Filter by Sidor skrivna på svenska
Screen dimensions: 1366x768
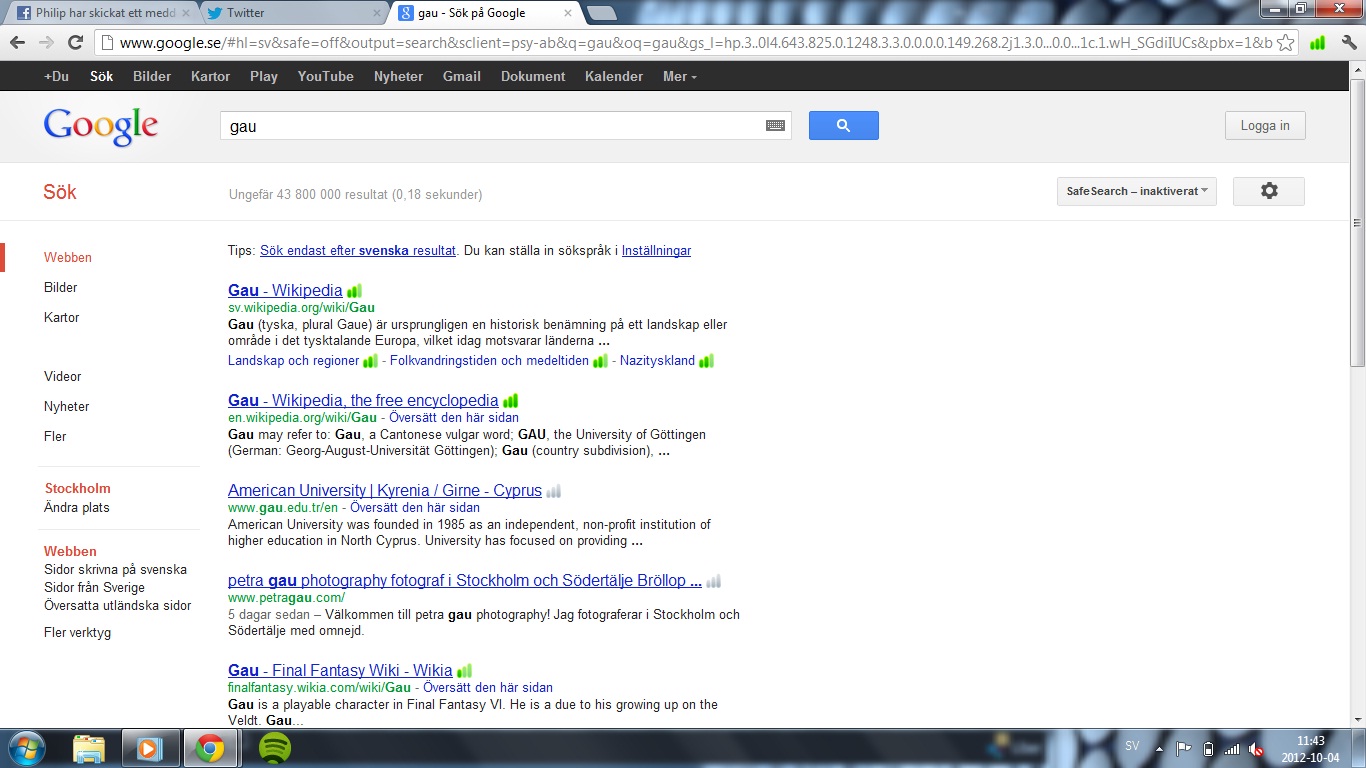coord(115,569)
